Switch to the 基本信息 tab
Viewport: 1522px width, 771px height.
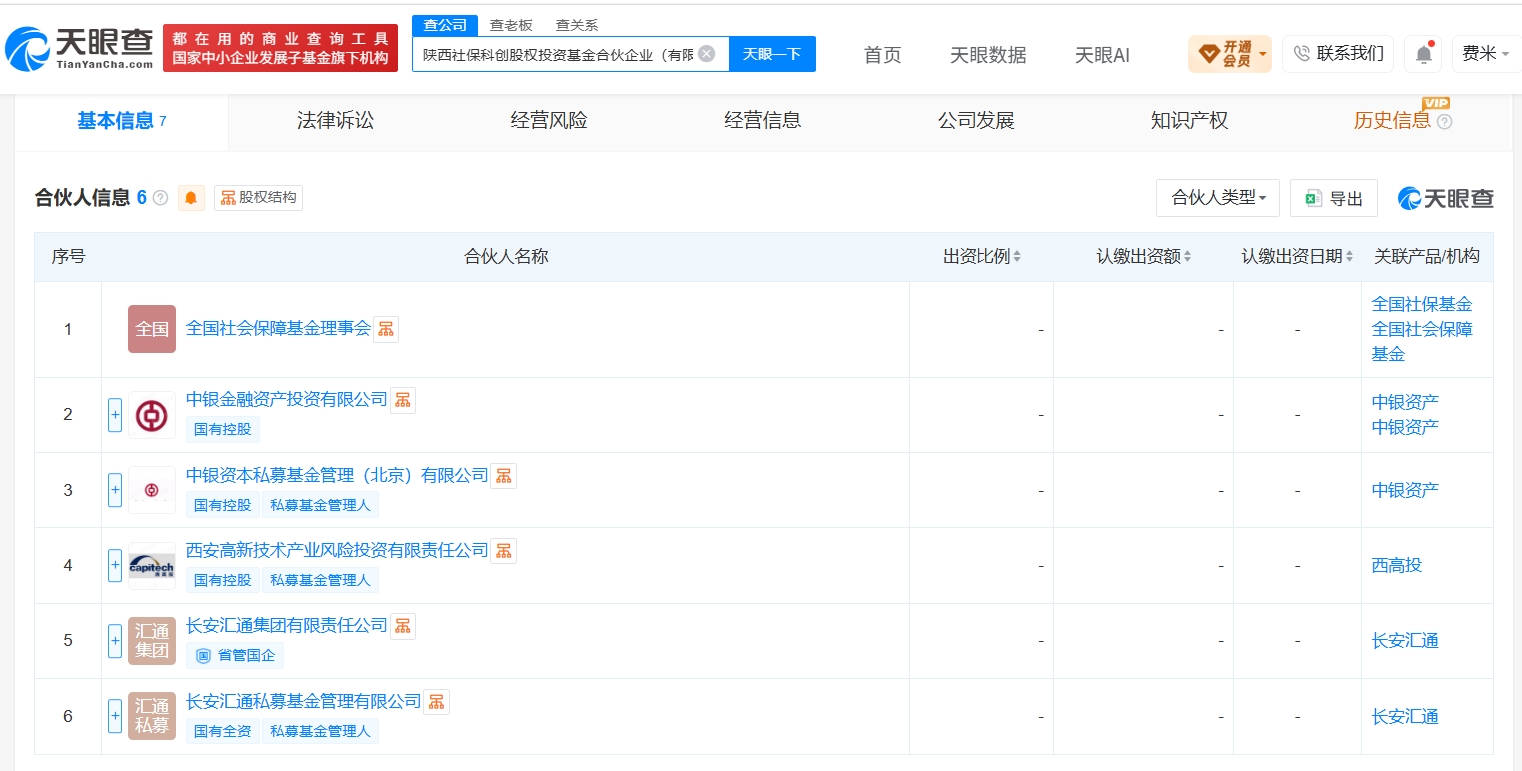(x=122, y=121)
